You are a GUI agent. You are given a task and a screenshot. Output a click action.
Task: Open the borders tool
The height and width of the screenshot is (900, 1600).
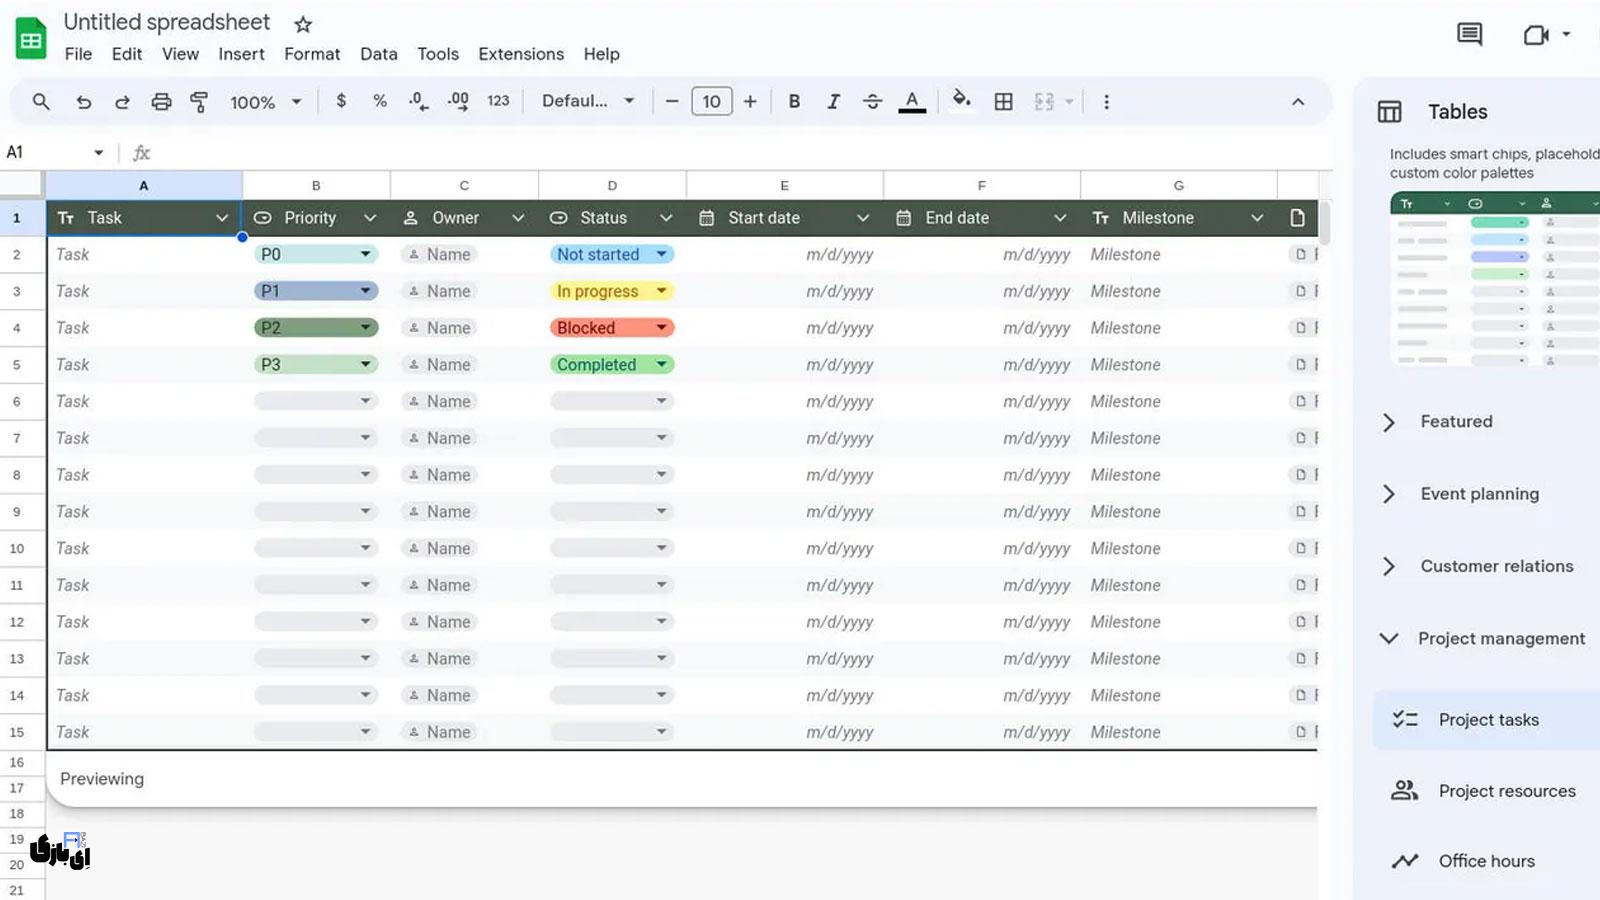tap(1004, 101)
